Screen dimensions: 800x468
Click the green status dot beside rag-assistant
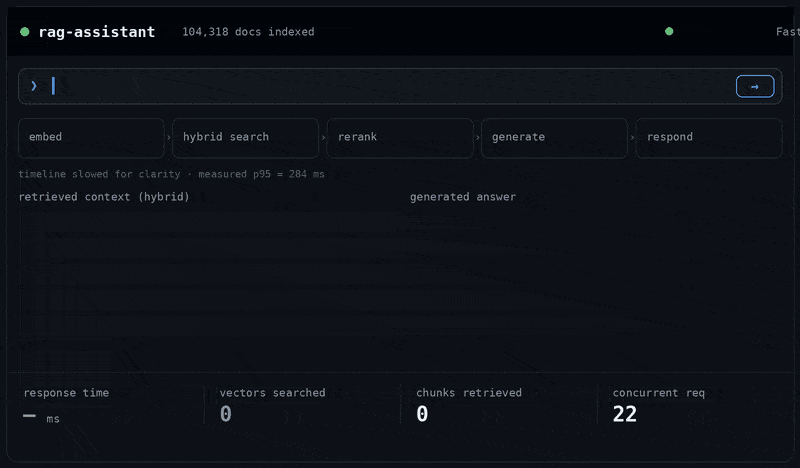tap(24, 32)
